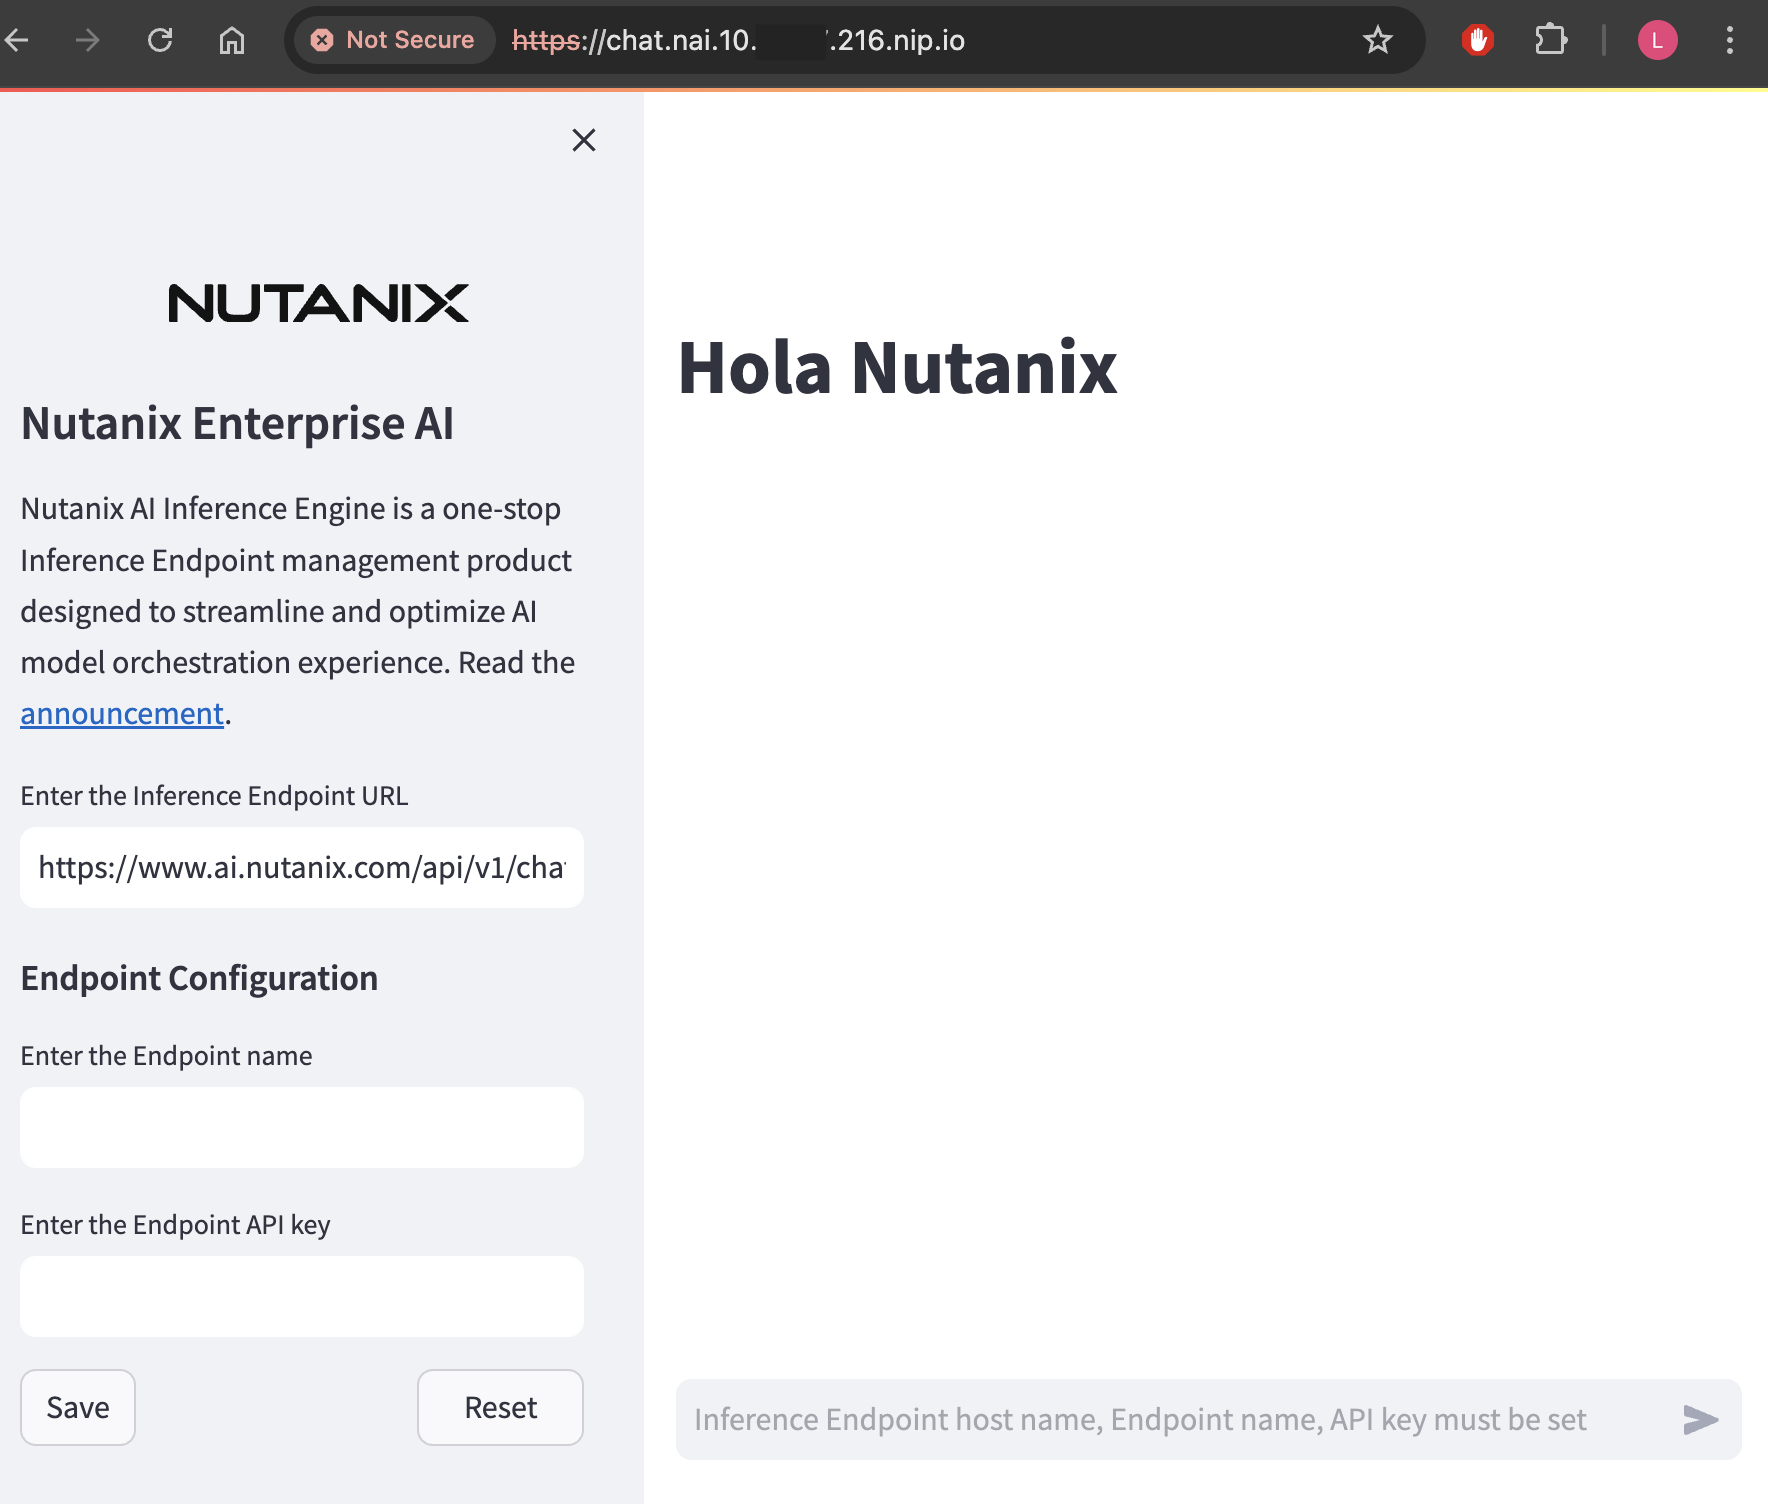Screen dimensions: 1768x1504
Task: Click the browser back arrow
Action: pos(16,40)
